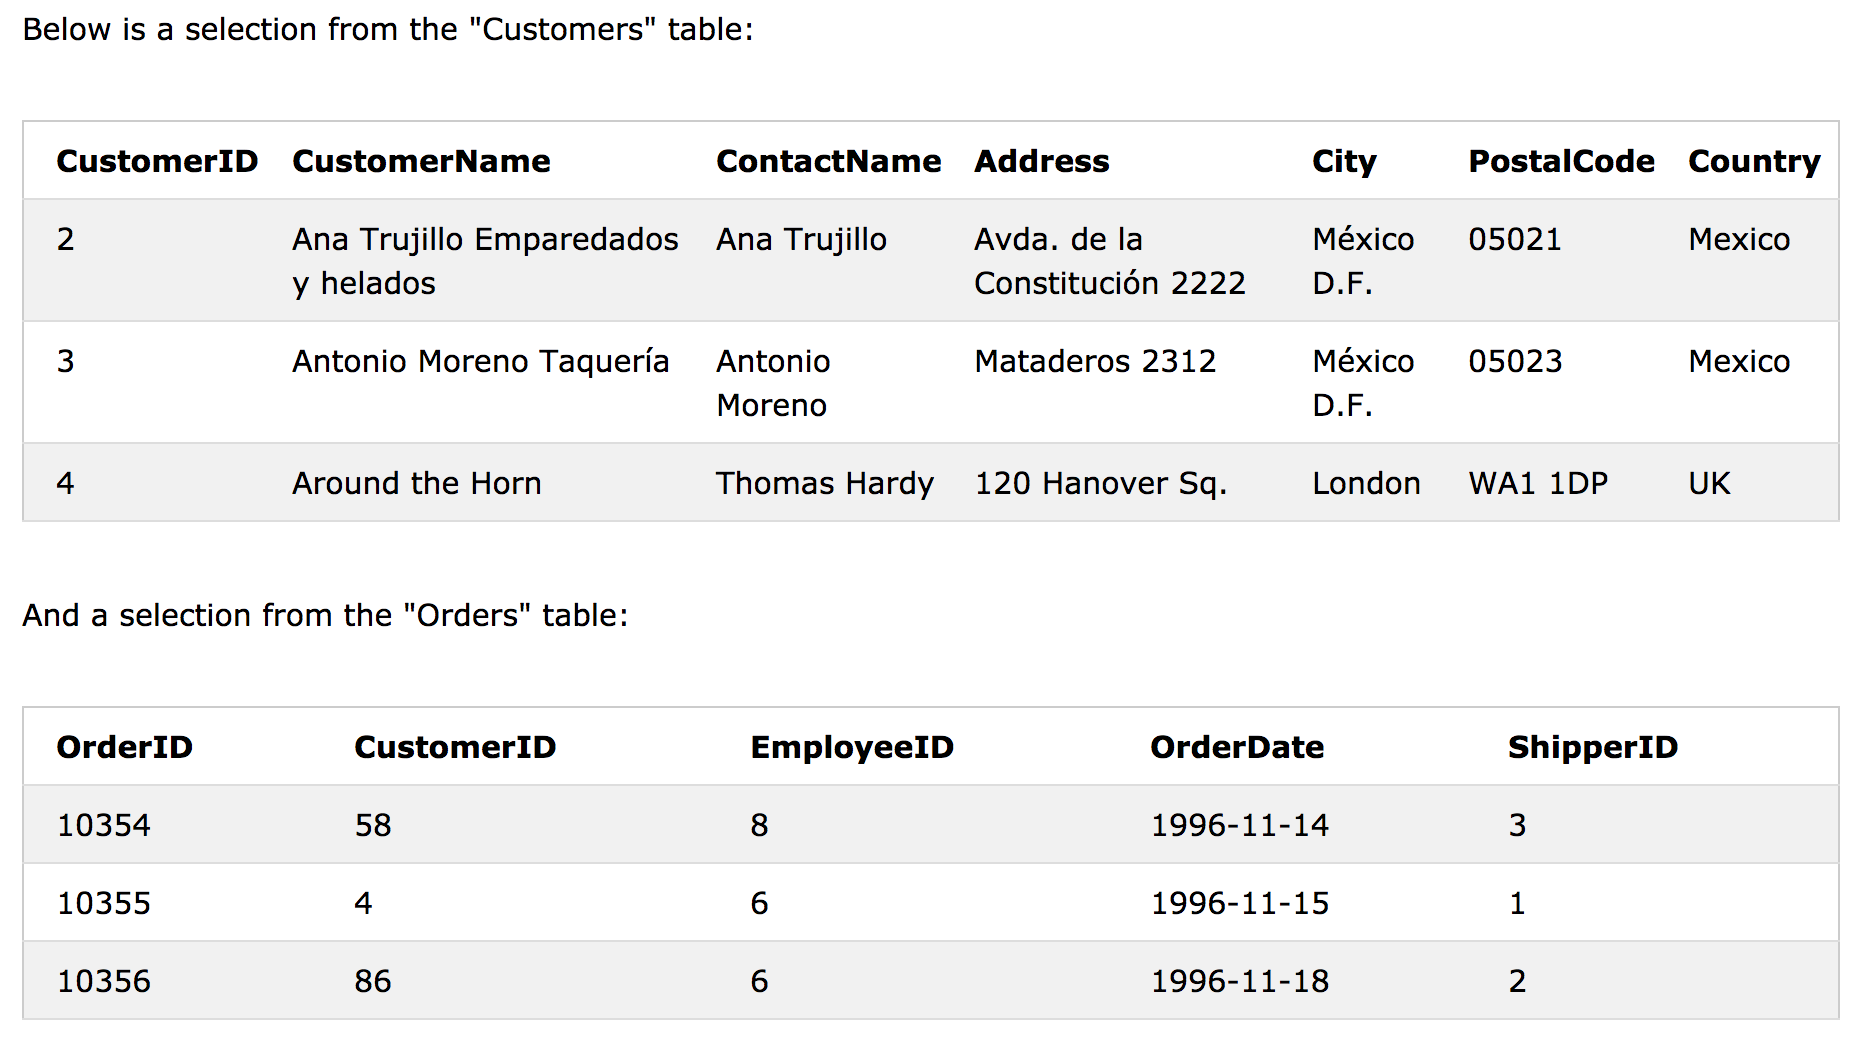Click the 'And a selection' Orders caption
Screen dimensions: 1858x1050
pyautogui.click(x=325, y=615)
